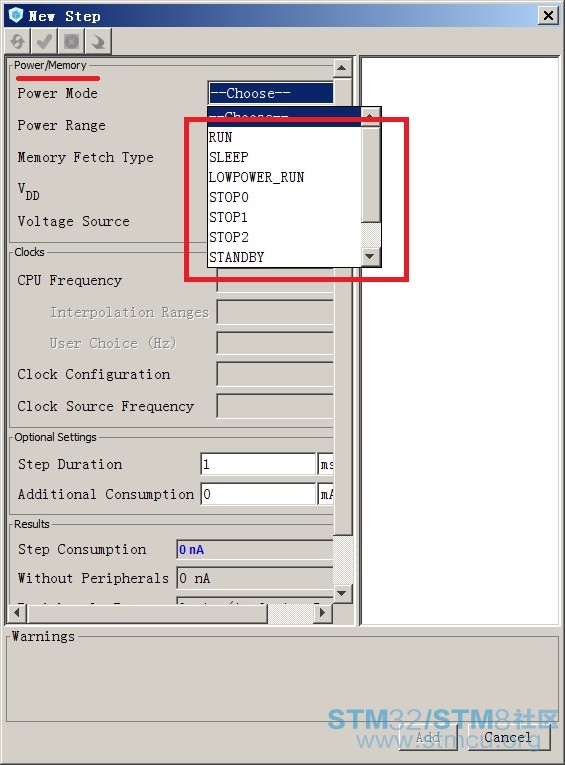Click the CPU Frequency field
Screen dimensions: 565x765
coord(275,283)
